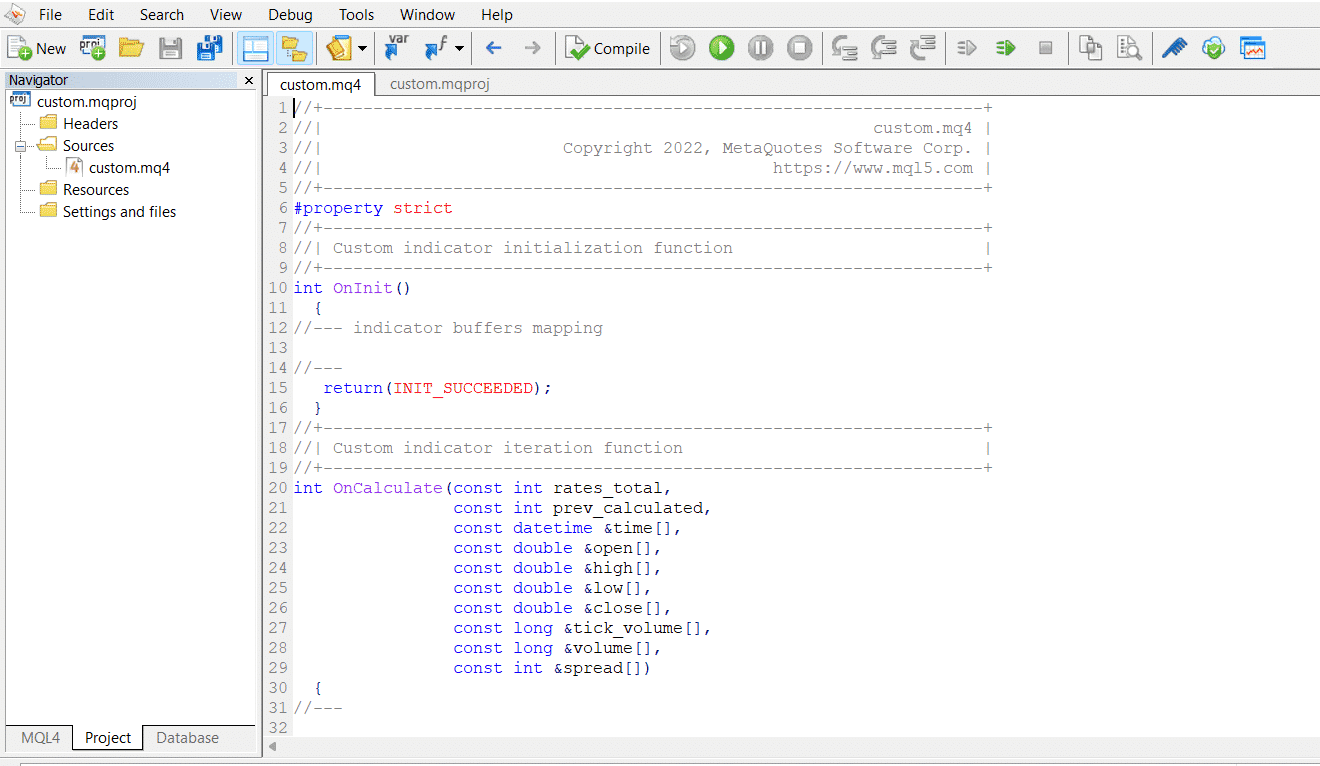Click the OnInit function name in code
The height and width of the screenshot is (766, 1320).
(x=362, y=288)
